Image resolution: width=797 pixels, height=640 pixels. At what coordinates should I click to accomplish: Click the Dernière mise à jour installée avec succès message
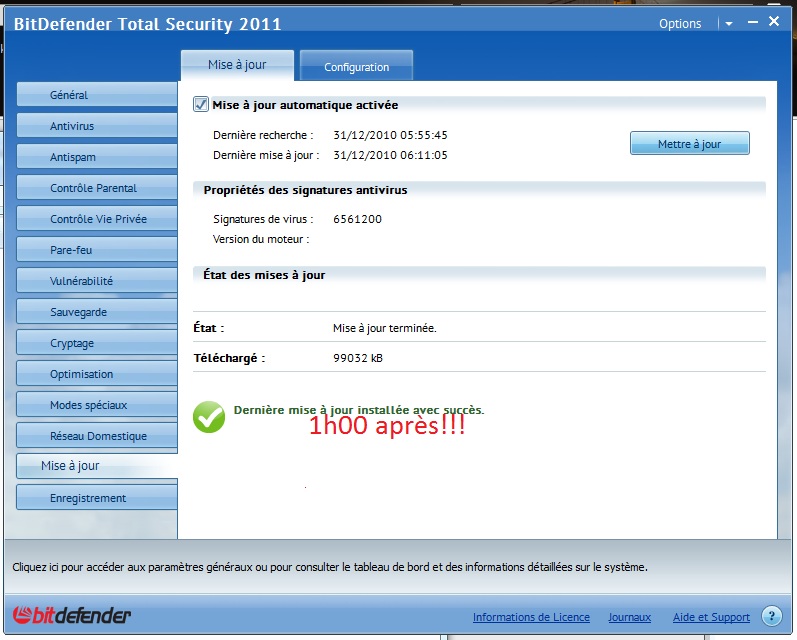(x=359, y=410)
